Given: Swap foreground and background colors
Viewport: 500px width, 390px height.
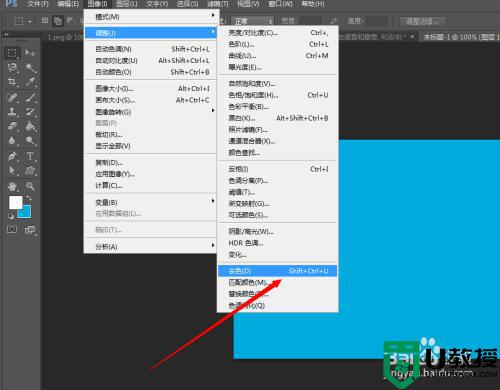Looking at the screenshot, I should click(x=29, y=198).
